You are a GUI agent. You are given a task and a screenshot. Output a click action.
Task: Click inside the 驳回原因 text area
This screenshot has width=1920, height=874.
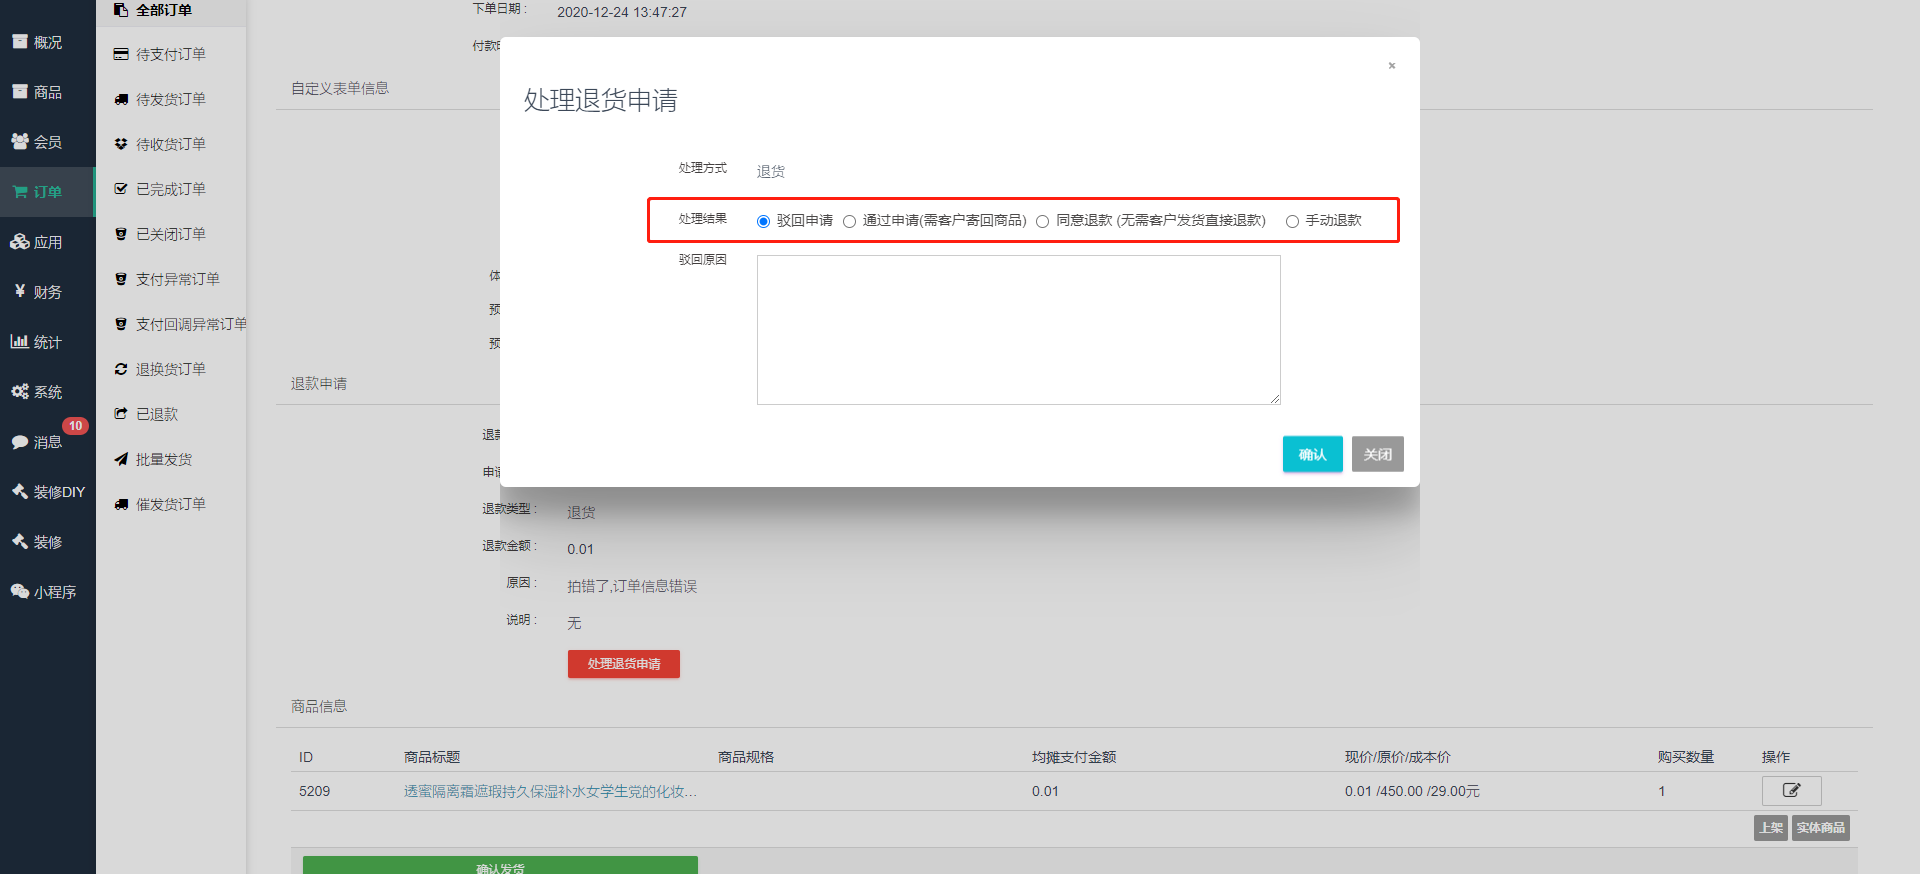(x=1018, y=330)
